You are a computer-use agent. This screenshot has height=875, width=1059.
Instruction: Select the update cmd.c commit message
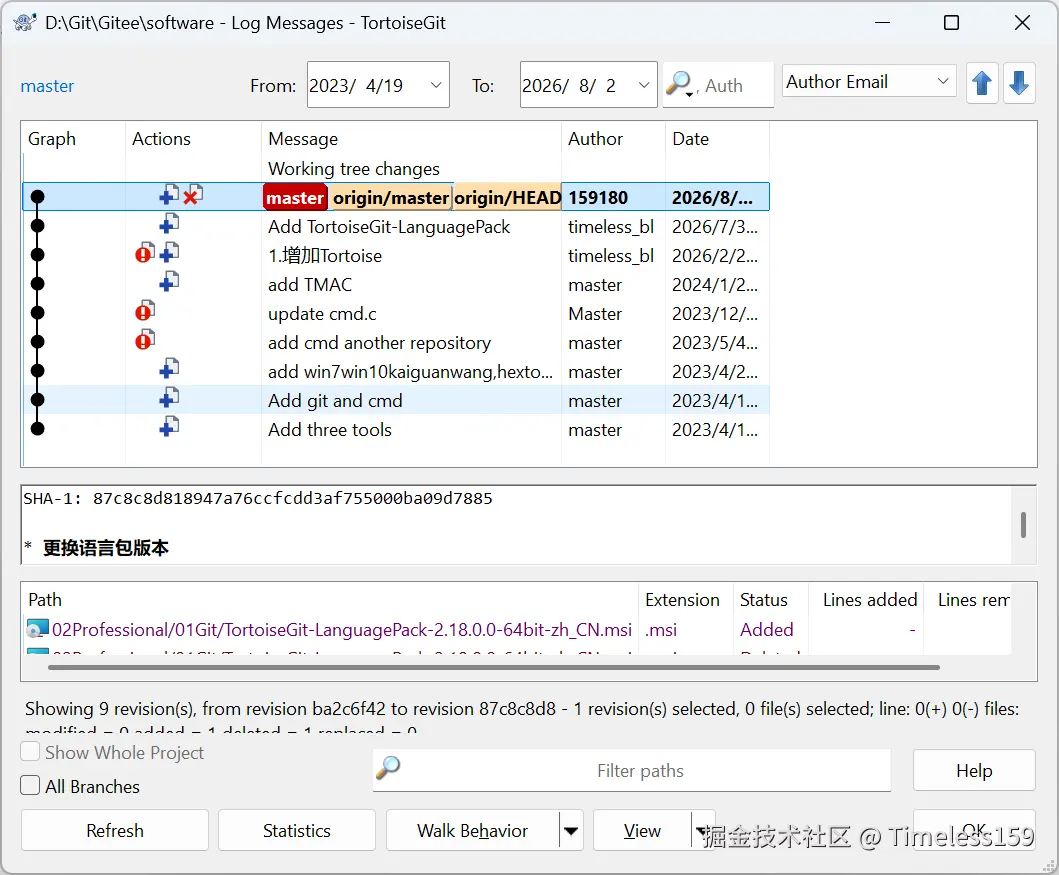click(x=322, y=313)
